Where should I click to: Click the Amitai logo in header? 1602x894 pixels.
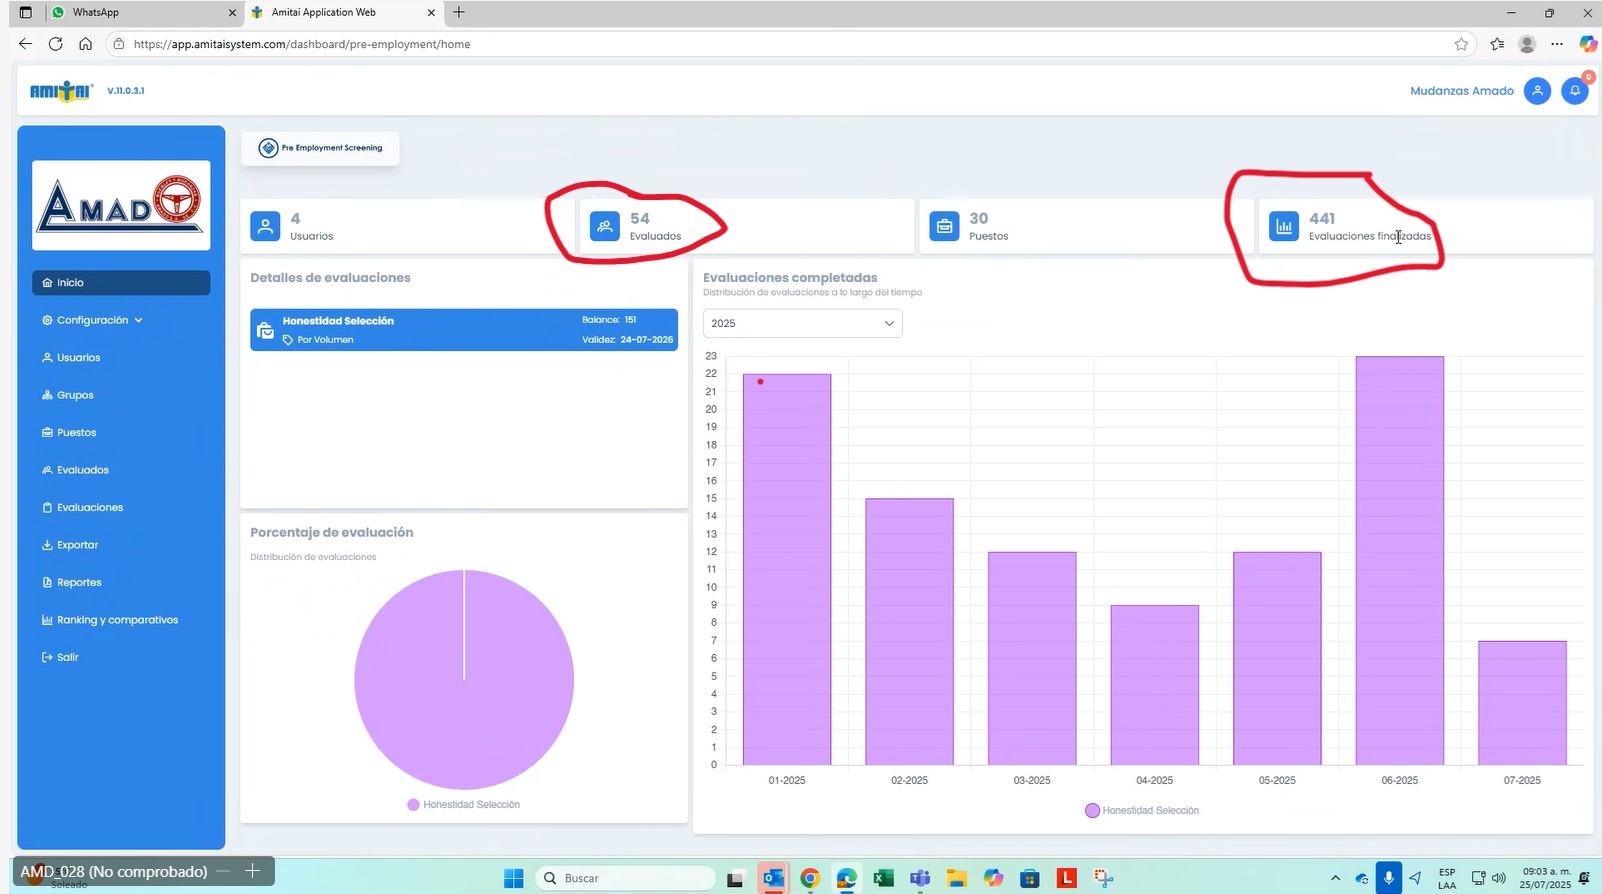coord(61,91)
